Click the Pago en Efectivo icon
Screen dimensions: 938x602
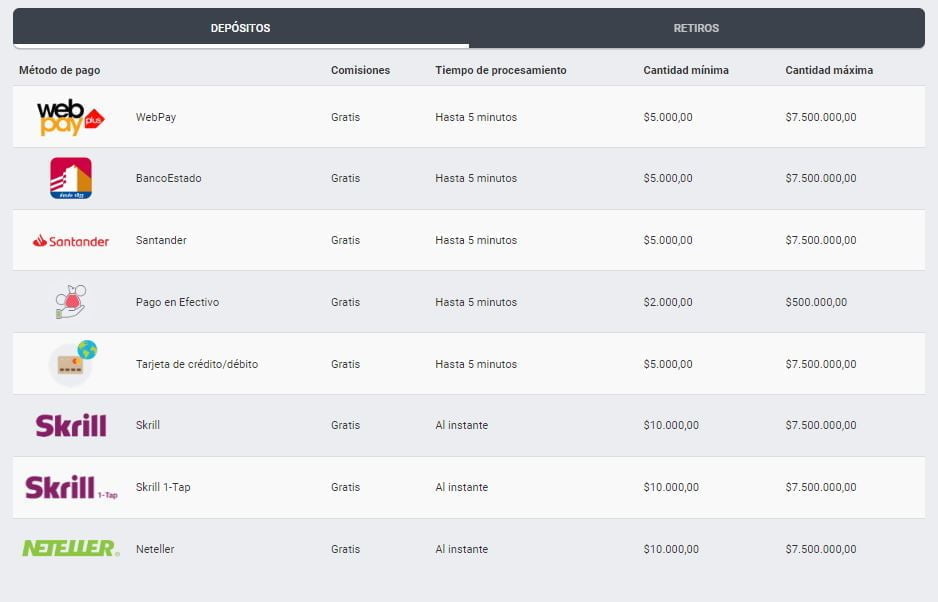pos(70,302)
